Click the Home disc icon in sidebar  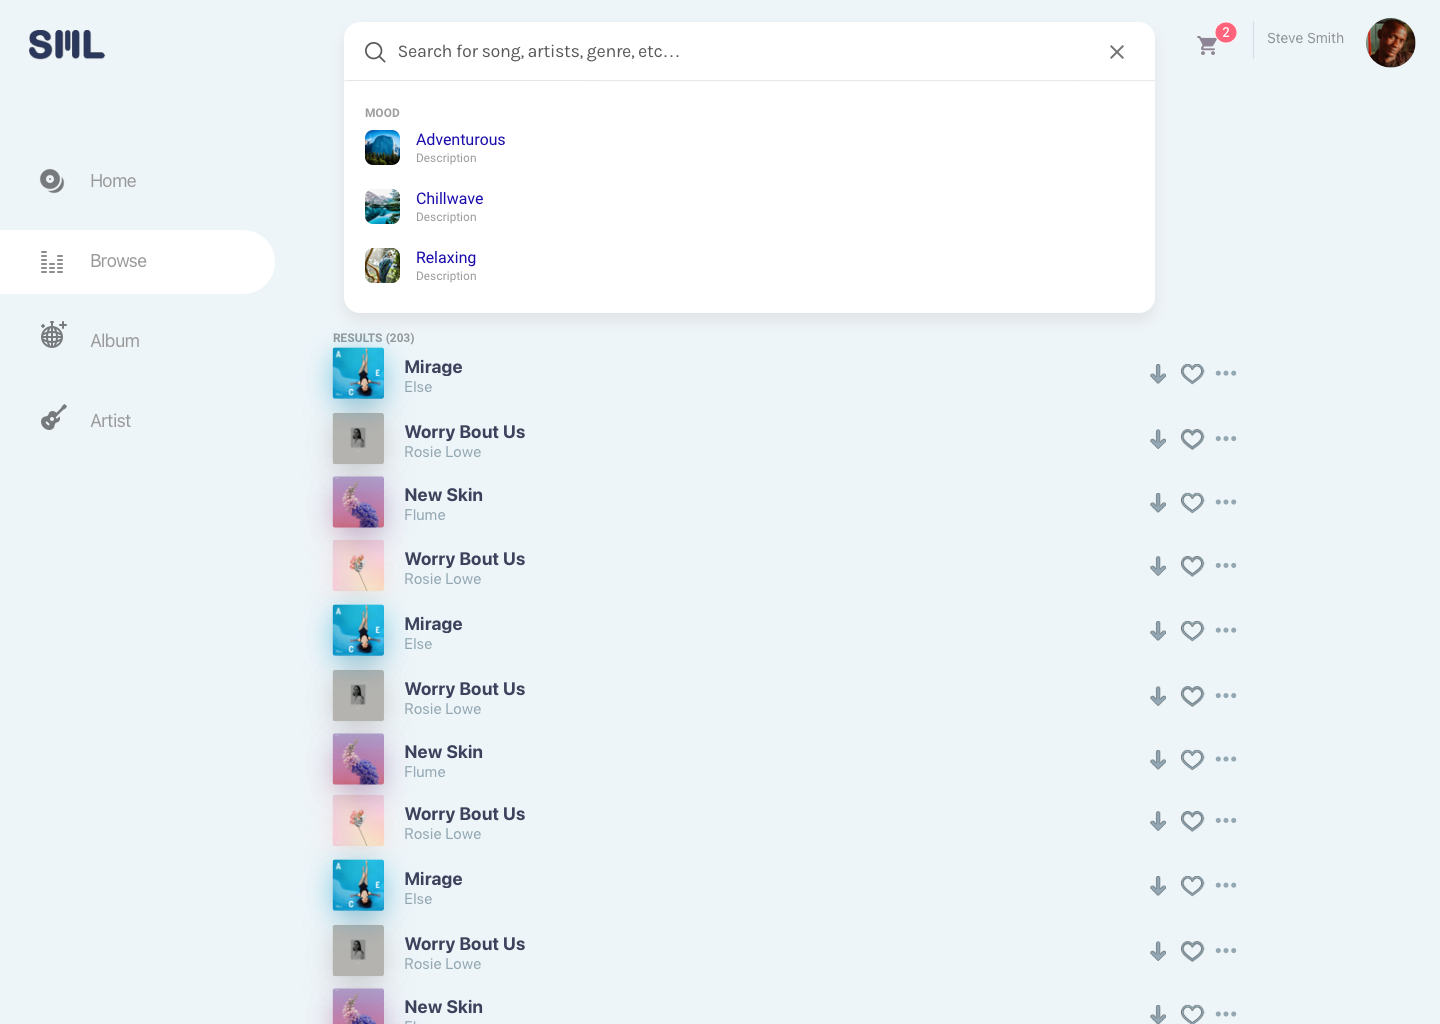tap(52, 181)
